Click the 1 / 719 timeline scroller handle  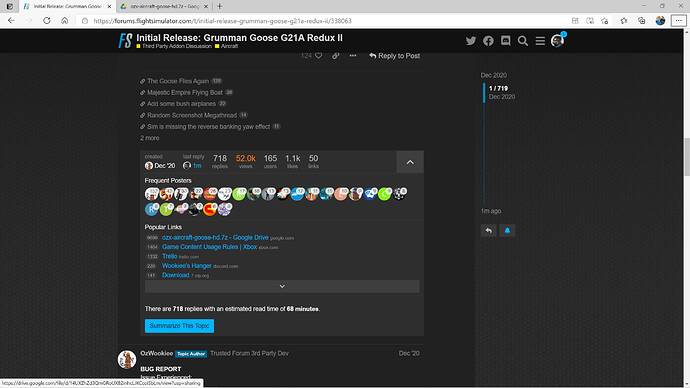pos(499,92)
